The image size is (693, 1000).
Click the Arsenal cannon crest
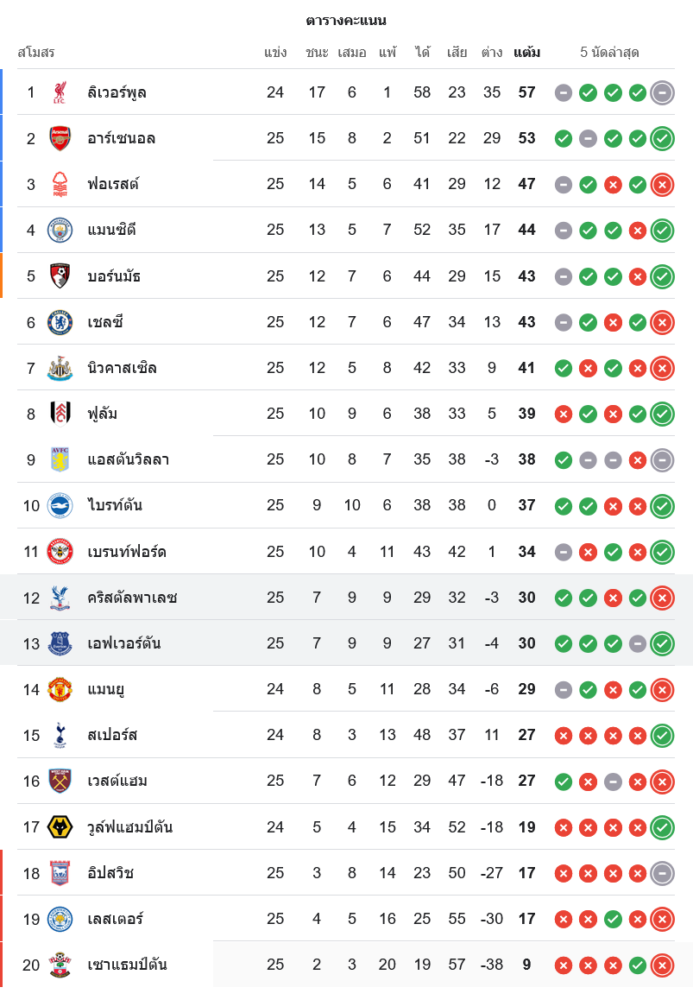pyautogui.click(x=60, y=138)
